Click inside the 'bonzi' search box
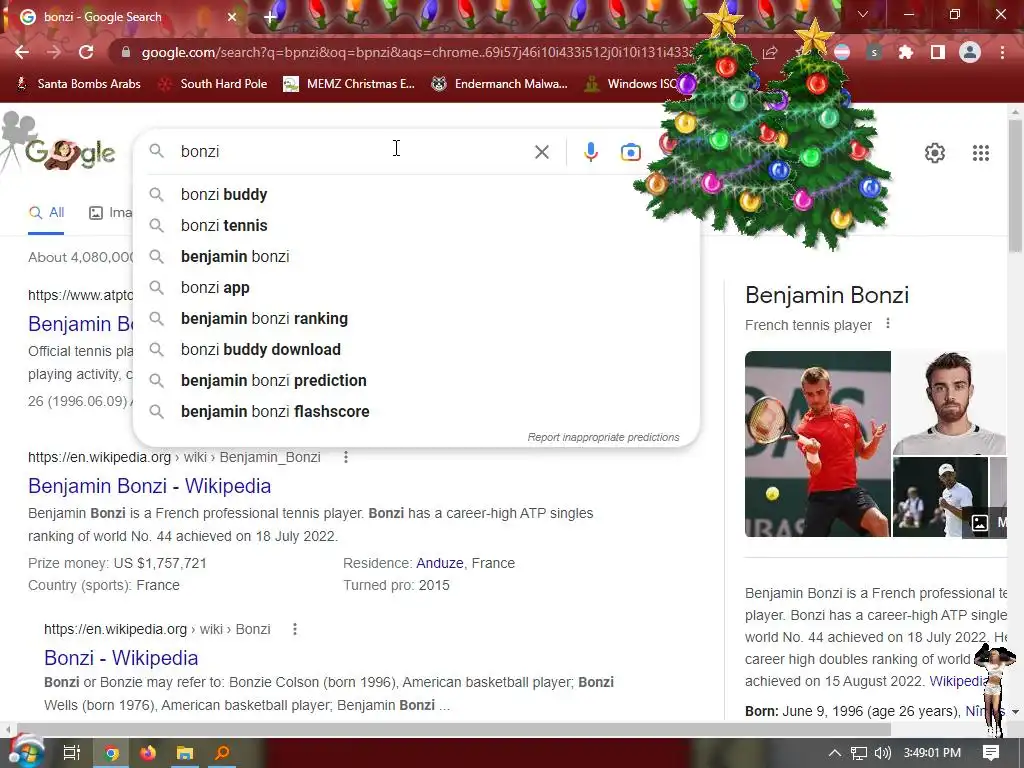Image resolution: width=1024 pixels, height=768 pixels. 353,152
